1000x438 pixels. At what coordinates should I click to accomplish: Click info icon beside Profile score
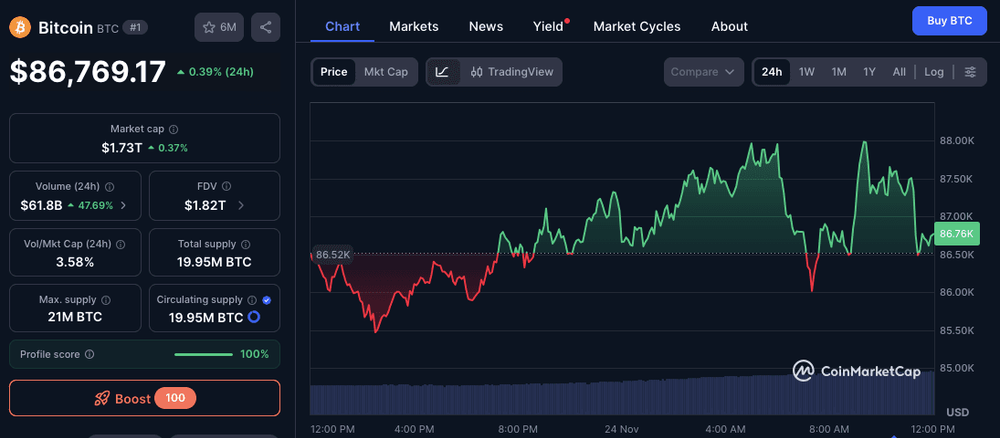[x=90, y=354]
